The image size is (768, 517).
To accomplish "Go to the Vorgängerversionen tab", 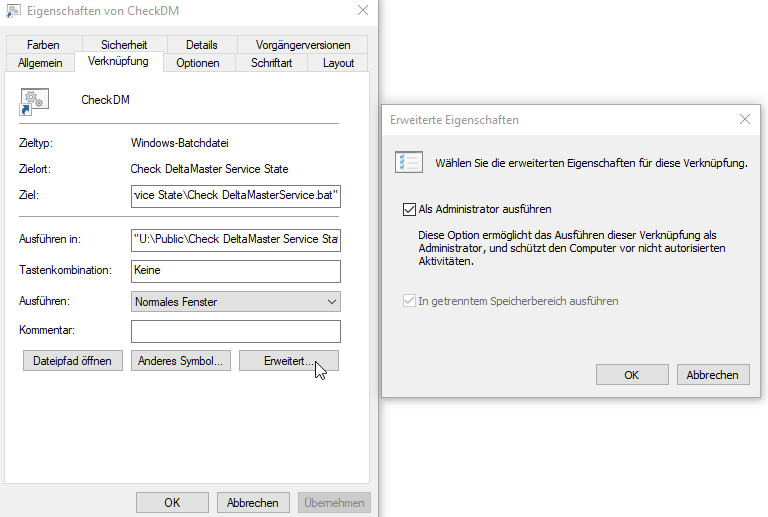I will (x=302, y=45).
